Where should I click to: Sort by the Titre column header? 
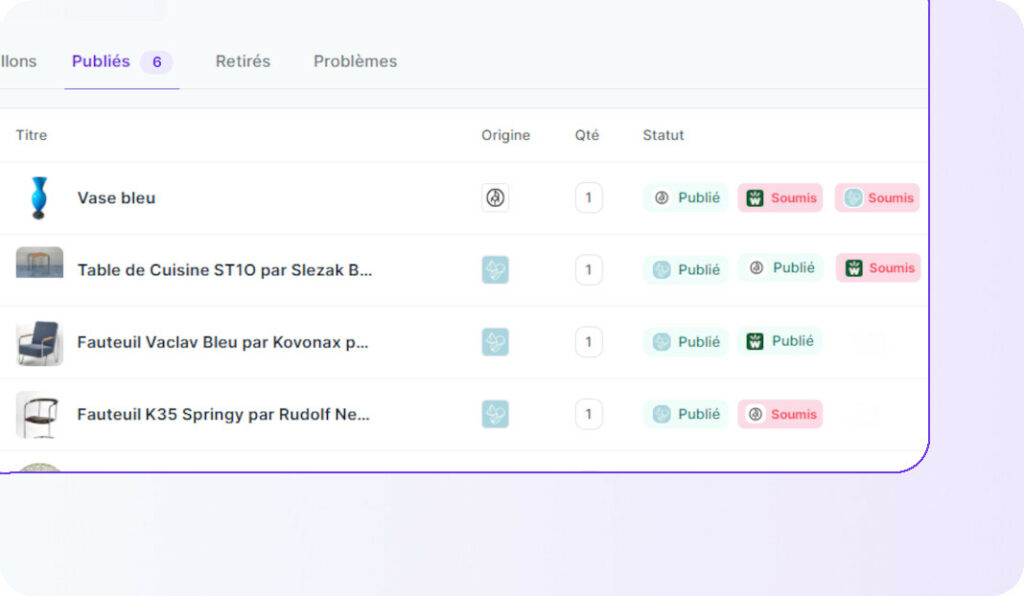pyautogui.click(x=31, y=135)
